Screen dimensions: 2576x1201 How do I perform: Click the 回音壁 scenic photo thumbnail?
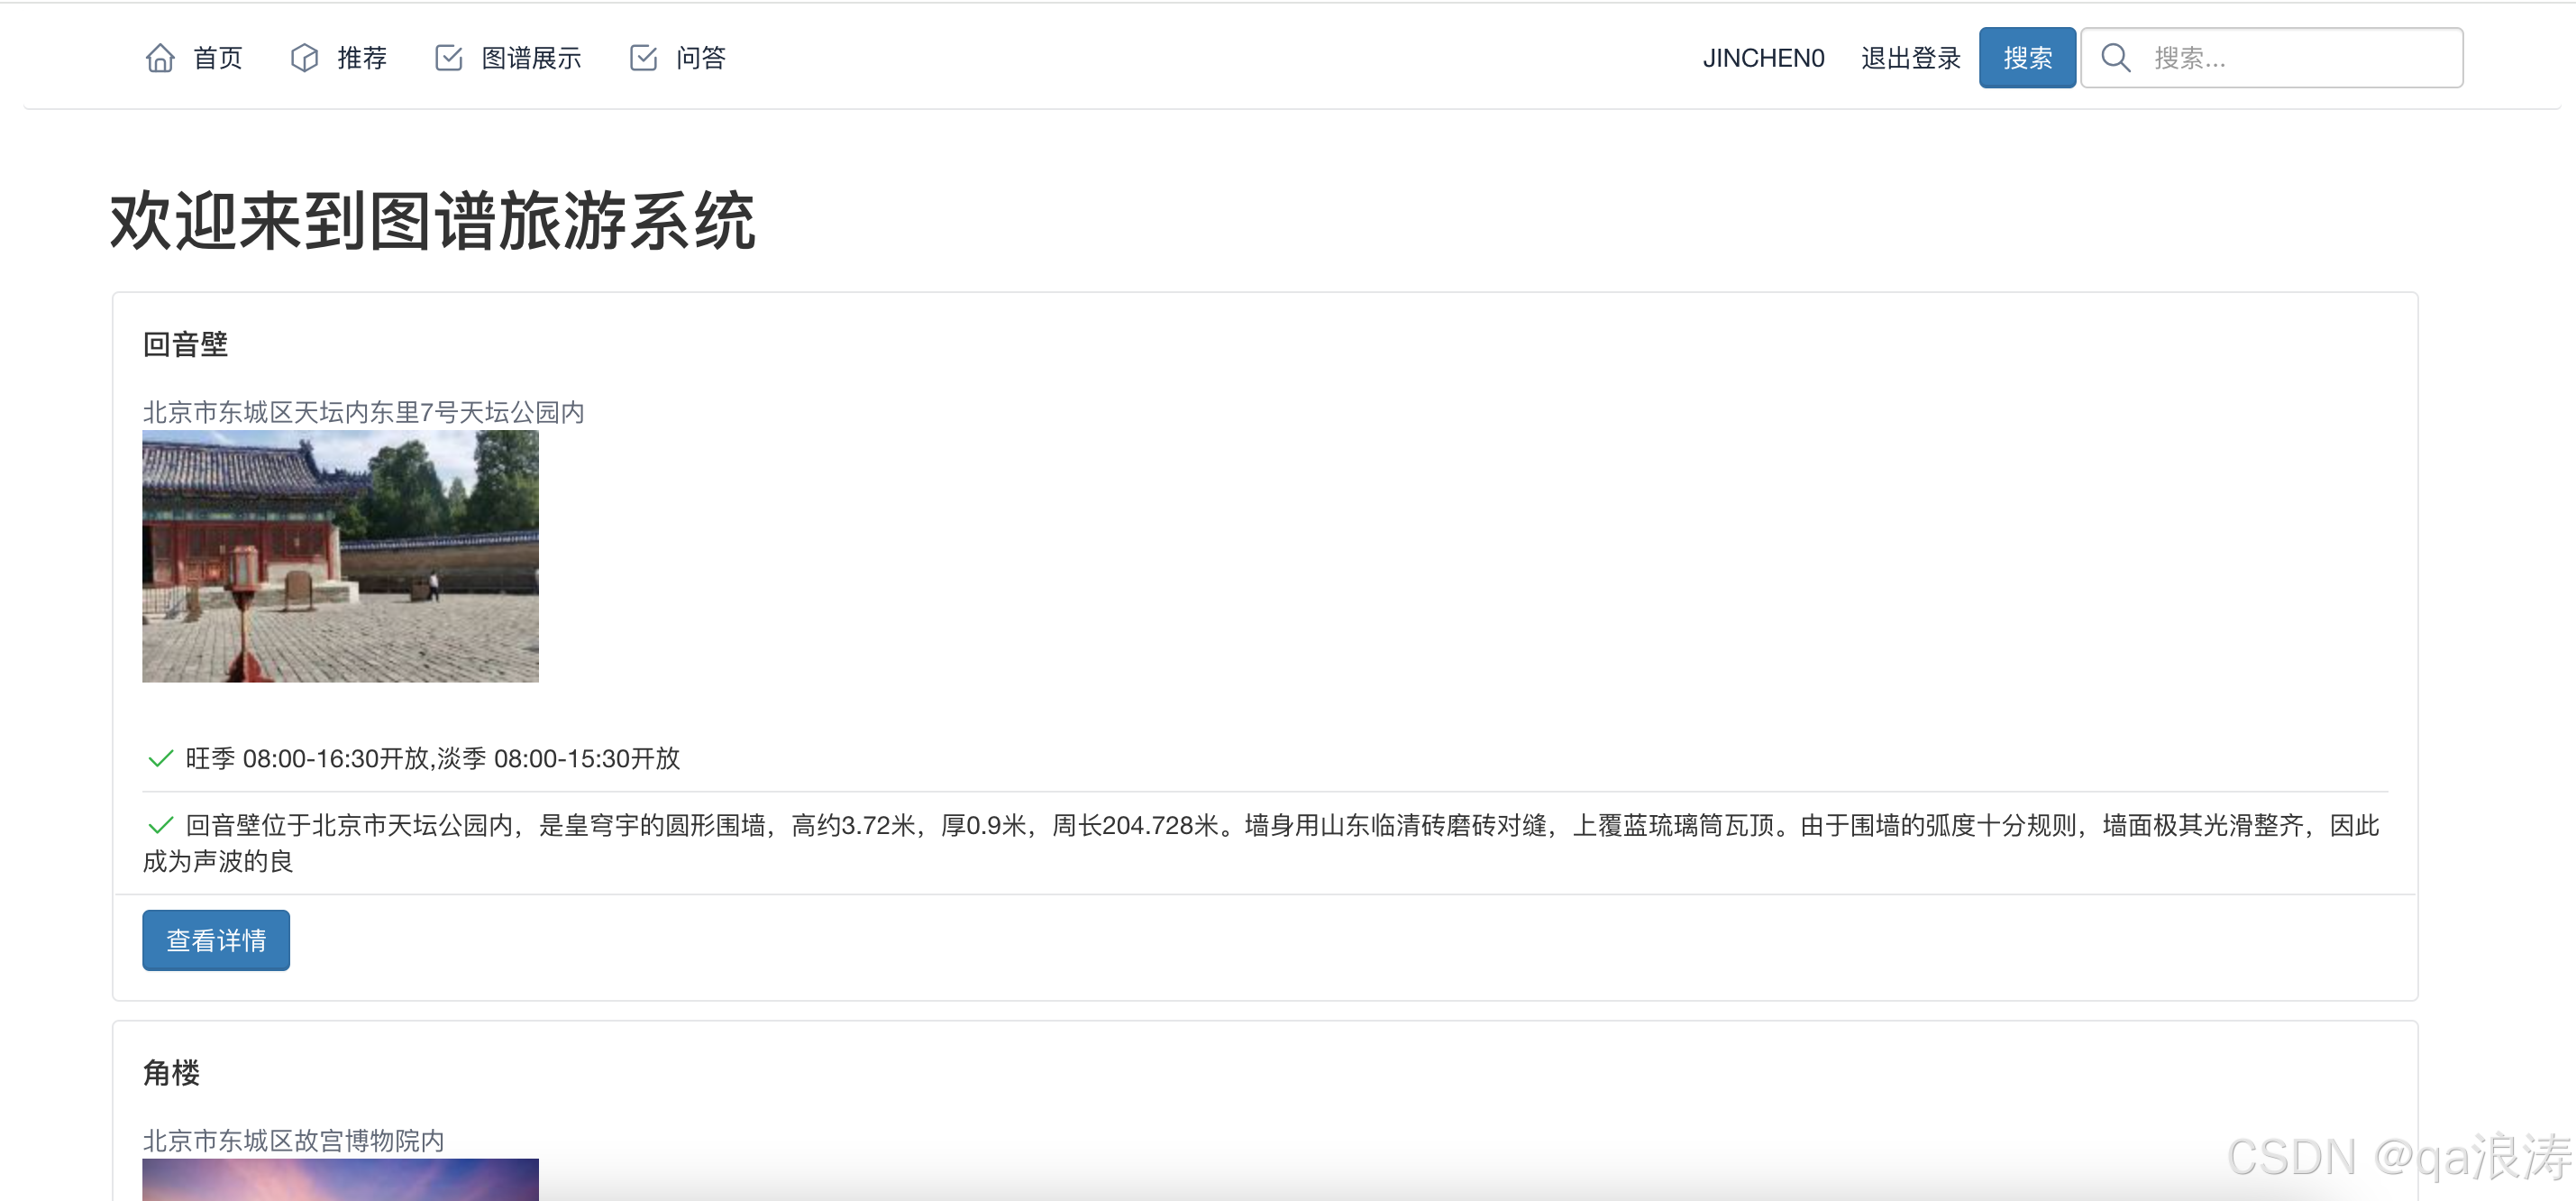pos(340,556)
